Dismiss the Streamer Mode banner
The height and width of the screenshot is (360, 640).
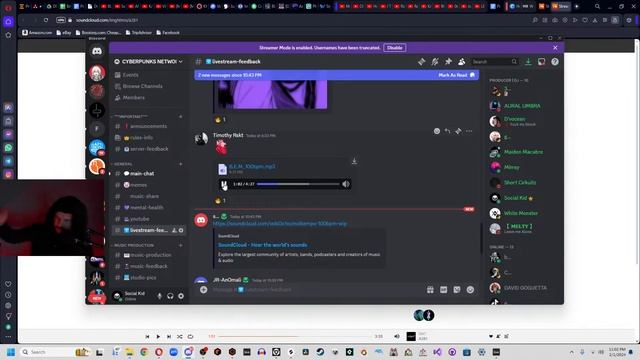[555, 48]
